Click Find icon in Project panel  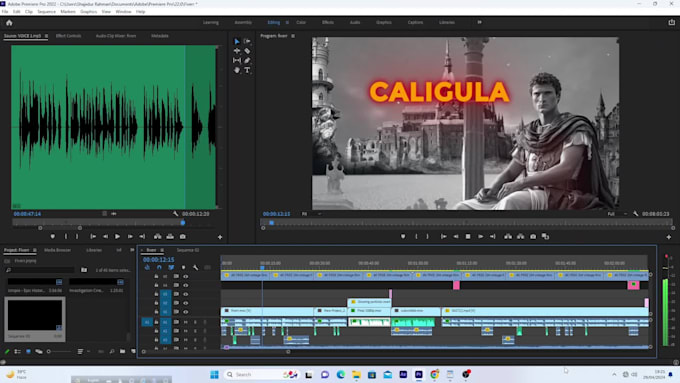[112, 351]
